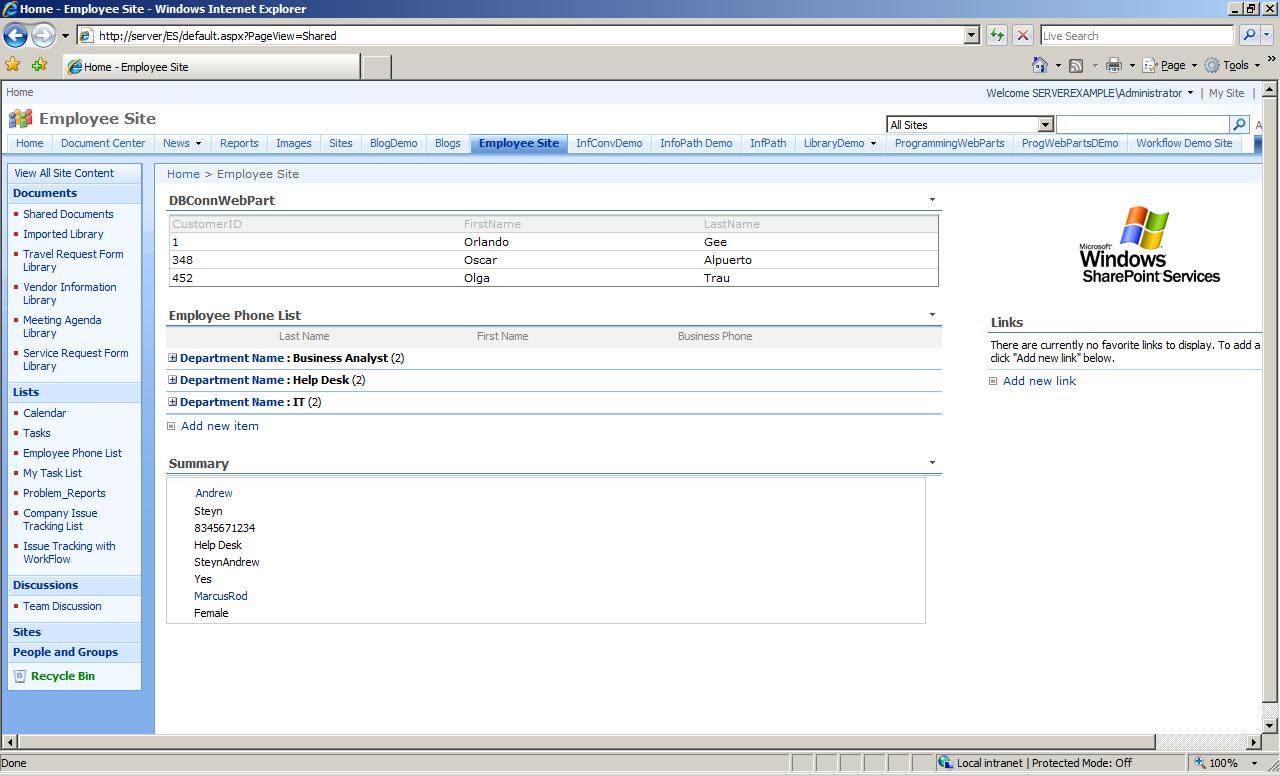
Task: Switch to the Reports tab
Action: 239,143
